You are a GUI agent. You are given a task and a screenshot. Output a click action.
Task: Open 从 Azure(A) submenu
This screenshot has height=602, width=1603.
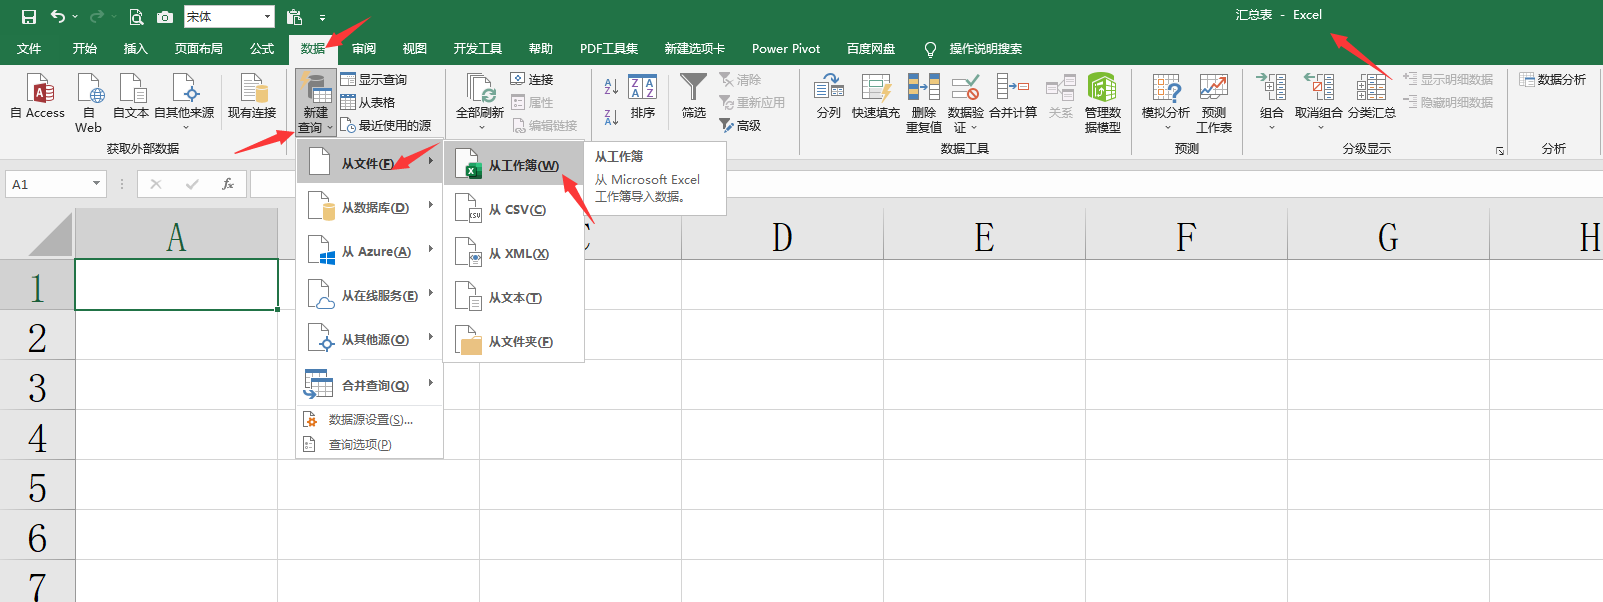point(370,251)
